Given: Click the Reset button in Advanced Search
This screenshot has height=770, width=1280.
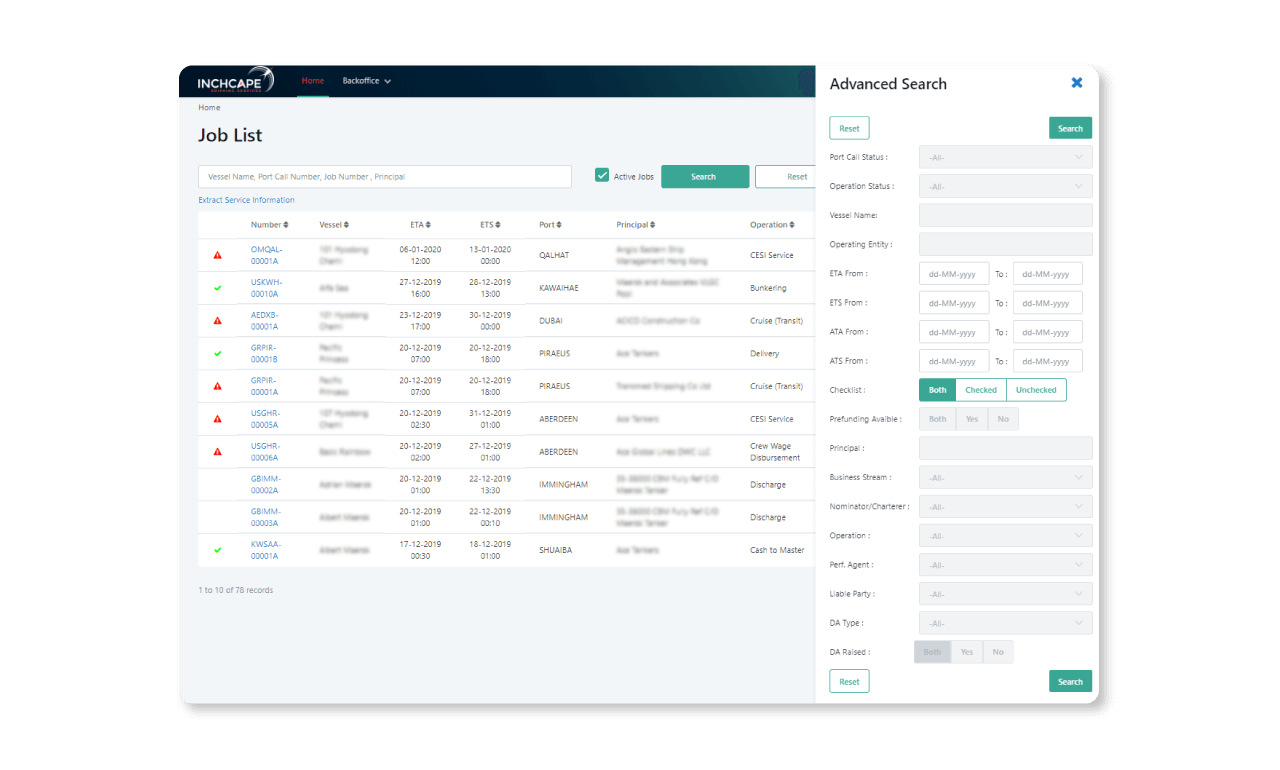Looking at the screenshot, I should (x=849, y=127).
